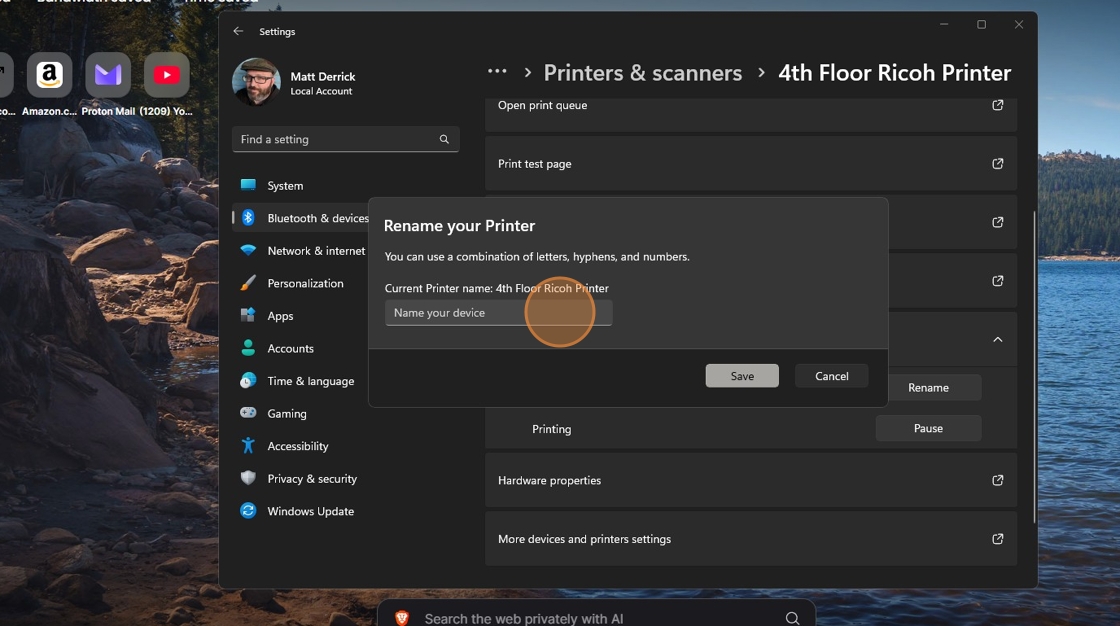Image resolution: width=1120 pixels, height=626 pixels.
Task: Cancel the Rename your Printer dialog
Action: click(831, 376)
